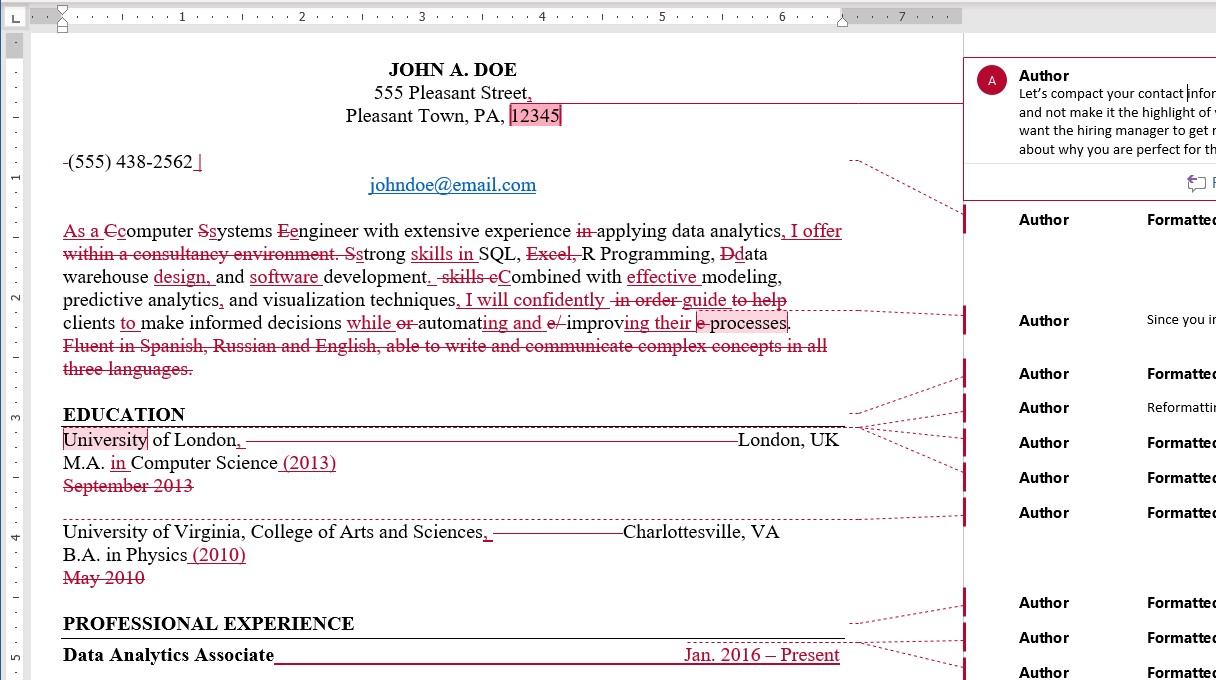The height and width of the screenshot is (680, 1216).
Task: Select the first Author Formatted revision entry
Action: tap(1100, 219)
